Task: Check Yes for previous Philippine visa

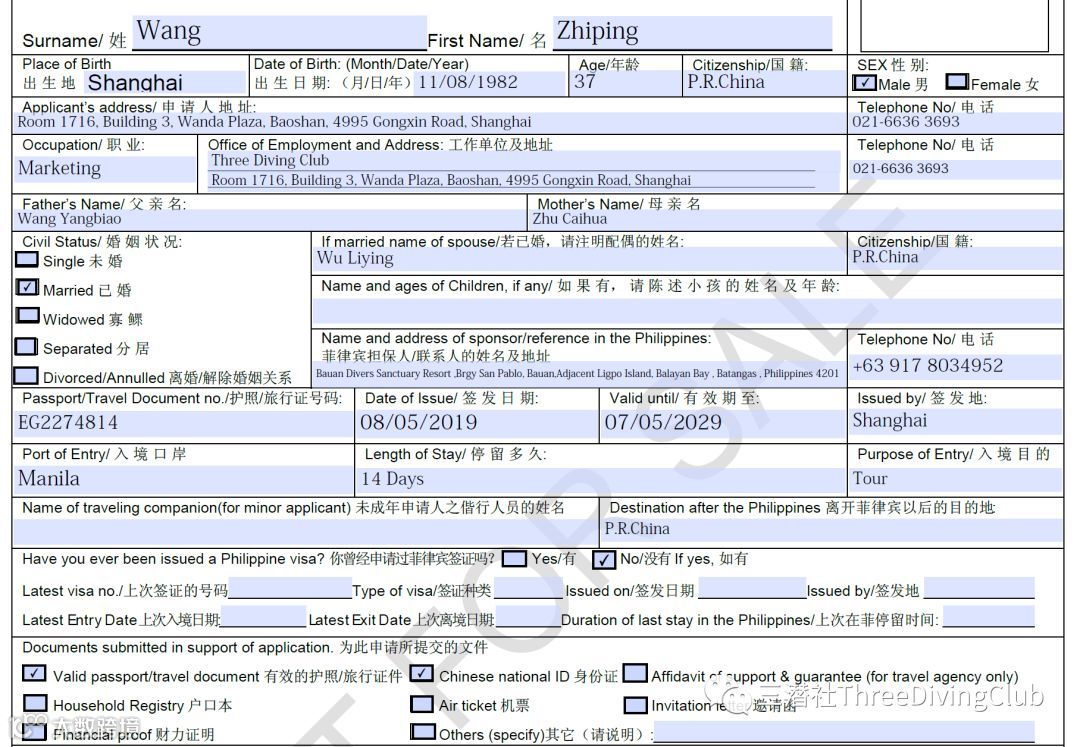Action: tap(515, 558)
